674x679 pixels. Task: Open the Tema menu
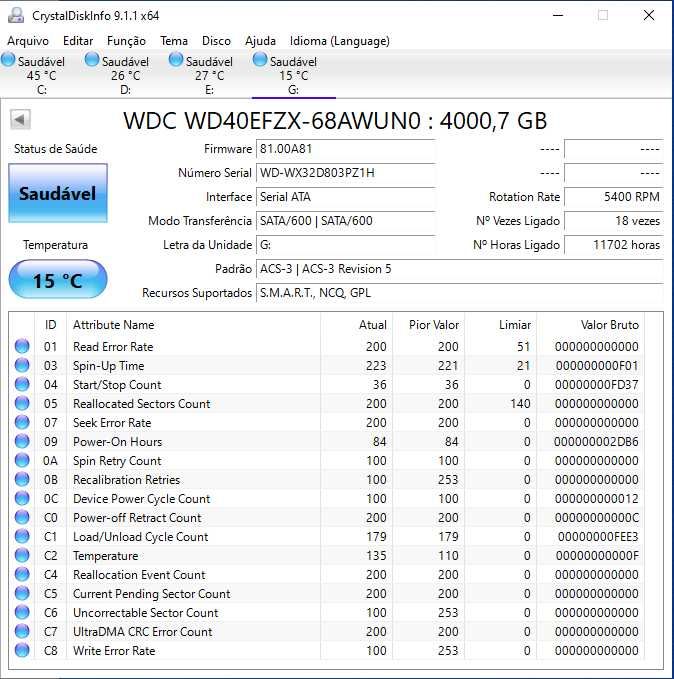(174, 41)
